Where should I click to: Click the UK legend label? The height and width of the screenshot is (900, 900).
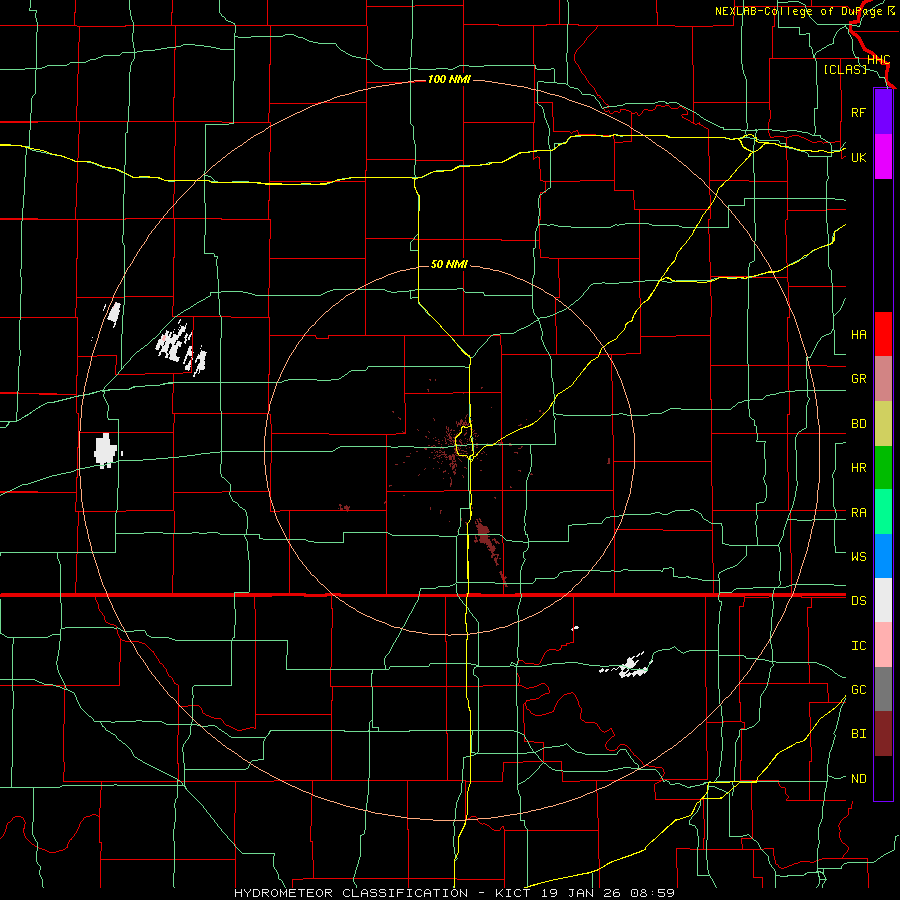(858, 157)
